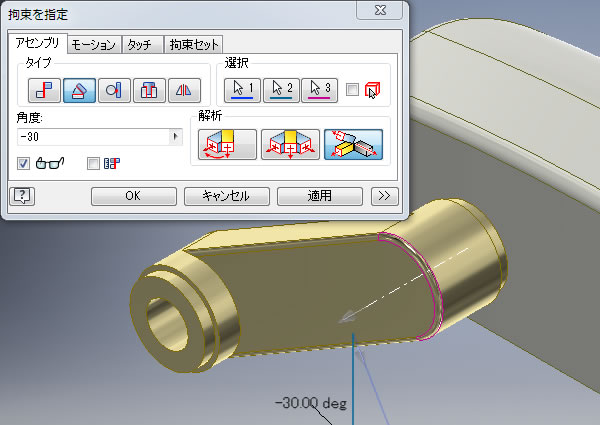600x425 pixels.
Task: Open the dialog help button
Action: pos(22,196)
